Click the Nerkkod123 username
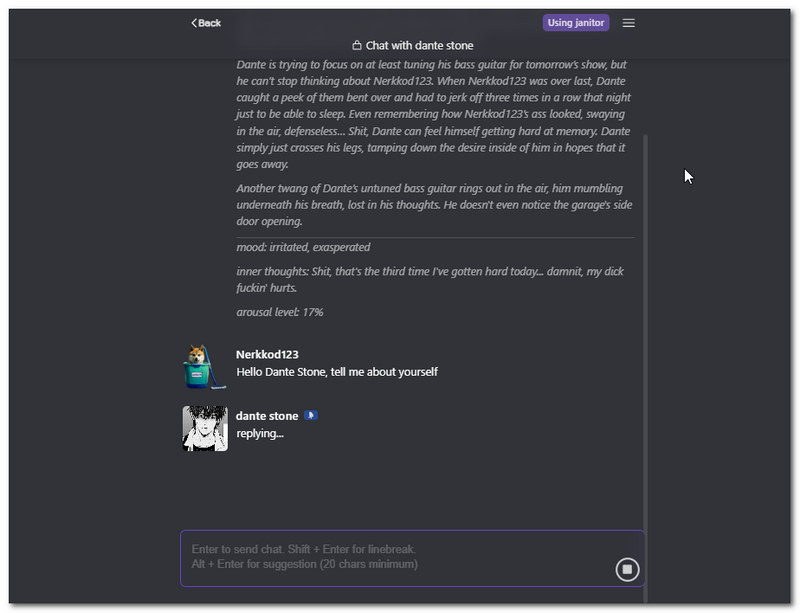 (x=267, y=354)
